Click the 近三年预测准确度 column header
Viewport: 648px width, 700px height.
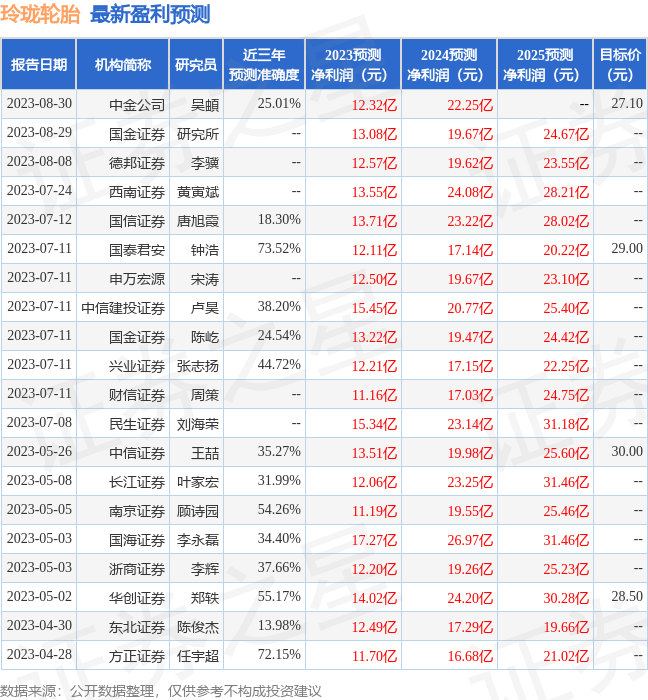tap(264, 65)
